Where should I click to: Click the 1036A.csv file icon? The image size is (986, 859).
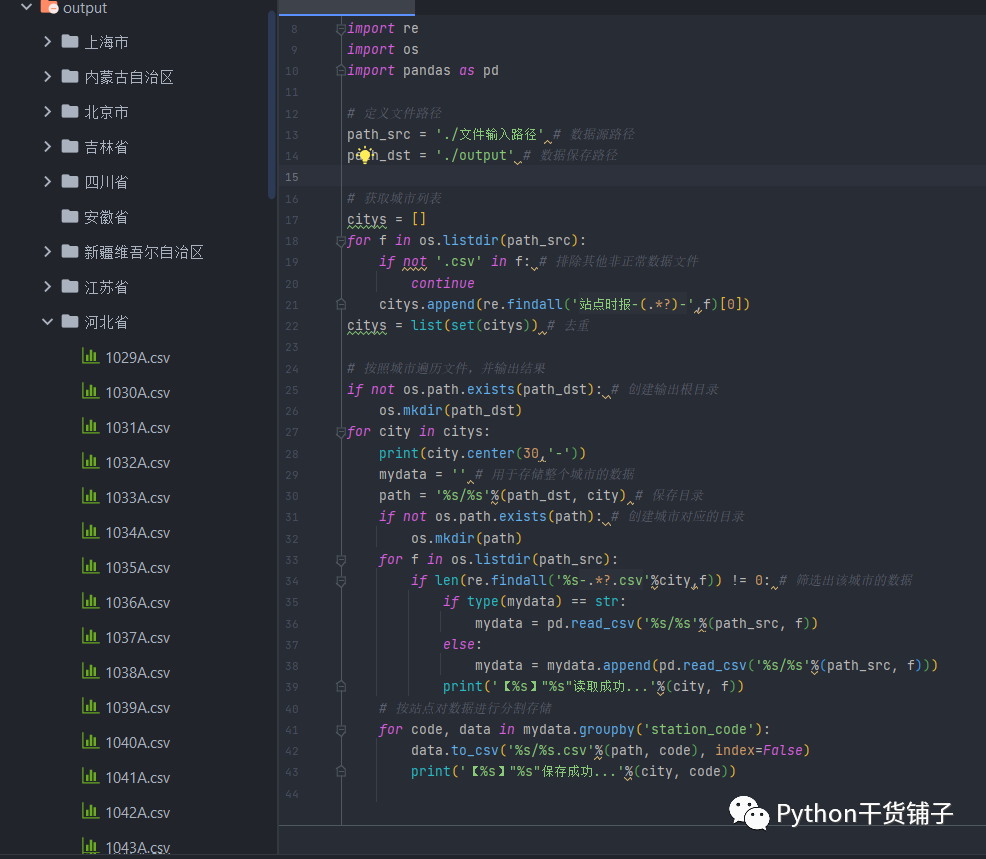tap(91, 602)
